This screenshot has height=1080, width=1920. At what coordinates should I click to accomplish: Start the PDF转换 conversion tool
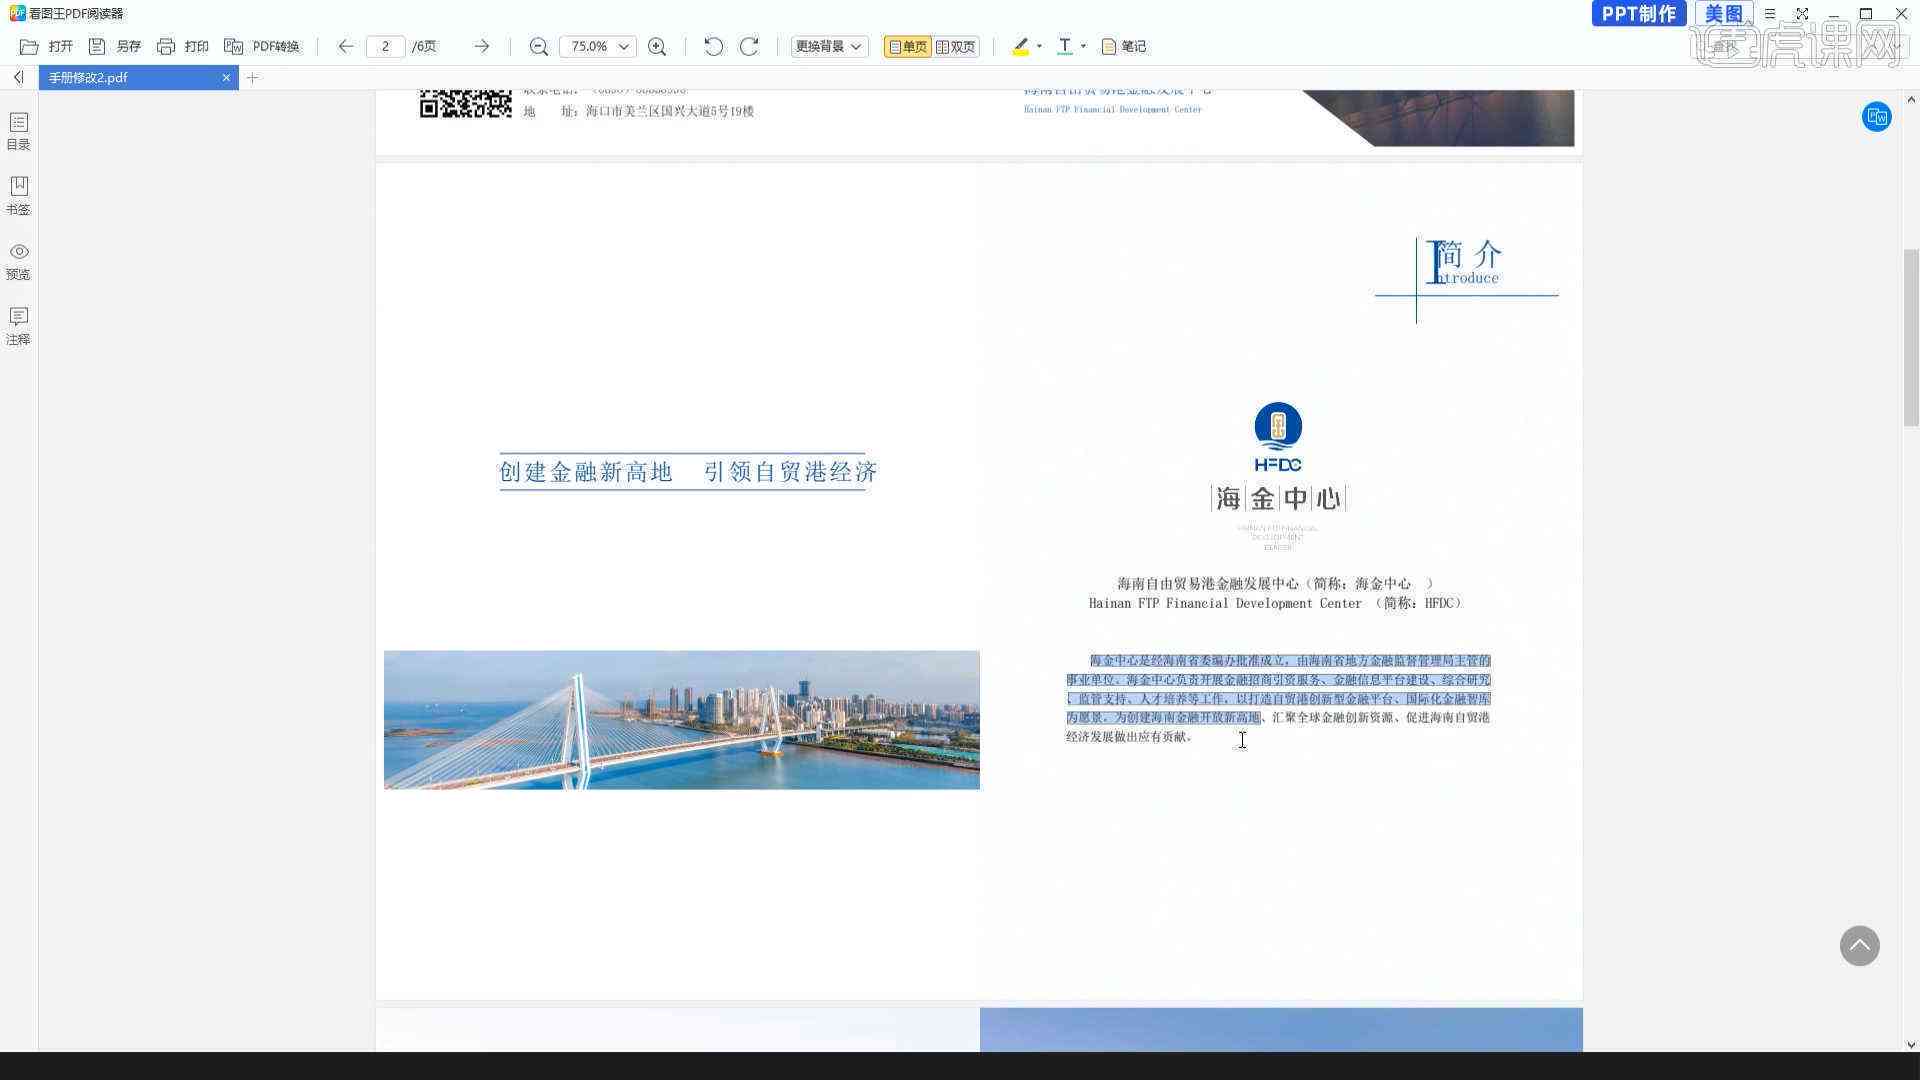[x=262, y=46]
